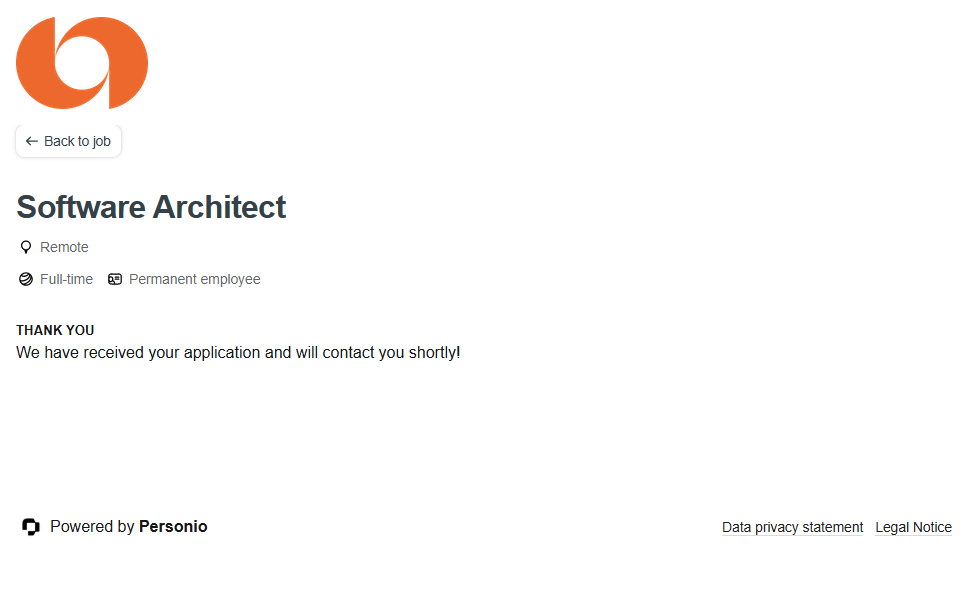Open the Legal Notice link
968x589 pixels.
pos(913,527)
